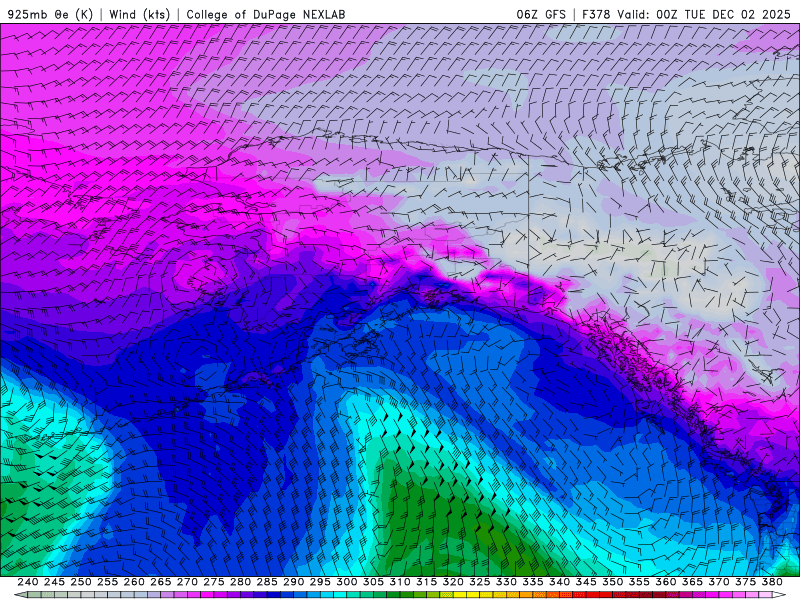
Task: Select the 340 value on the color scale
Action: coord(559,582)
